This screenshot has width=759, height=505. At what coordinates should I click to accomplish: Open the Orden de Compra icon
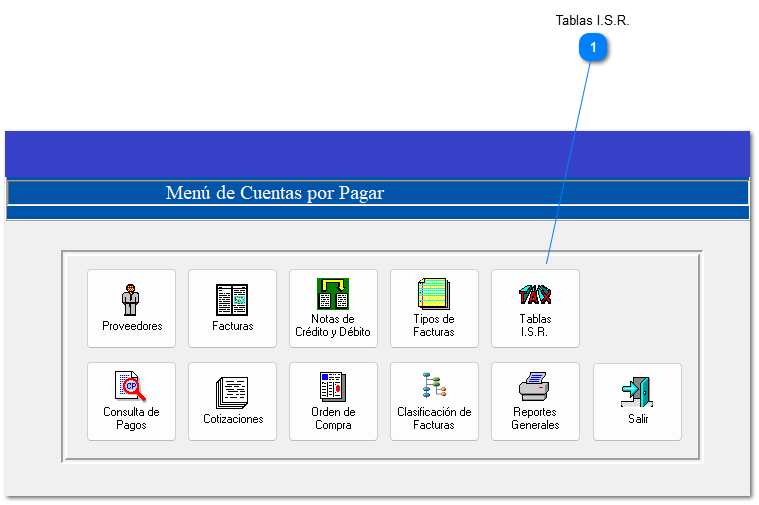click(333, 386)
